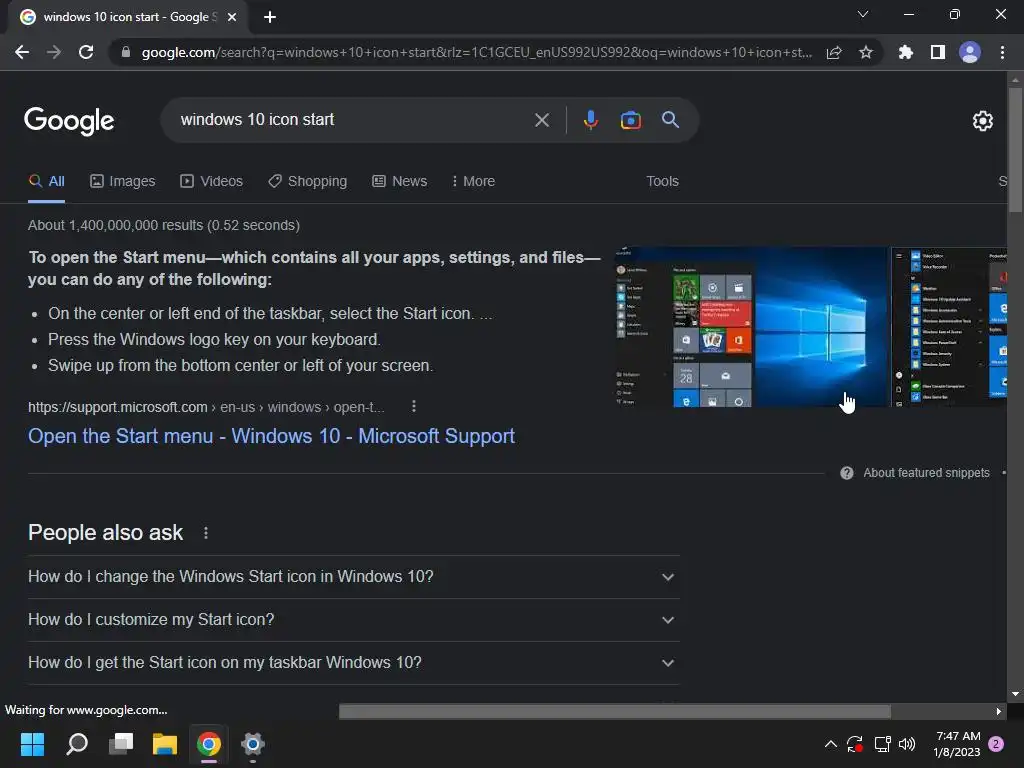1024x768 pixels.
Task: Open the network tray icon
Action: coord(882,744)
